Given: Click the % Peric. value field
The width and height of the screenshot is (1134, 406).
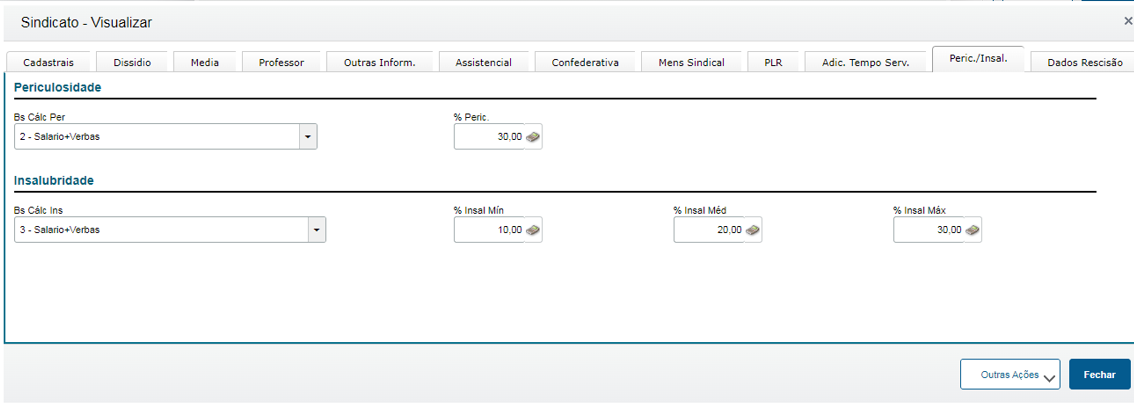Looking at the screenshot, I should tap(490, 137).
